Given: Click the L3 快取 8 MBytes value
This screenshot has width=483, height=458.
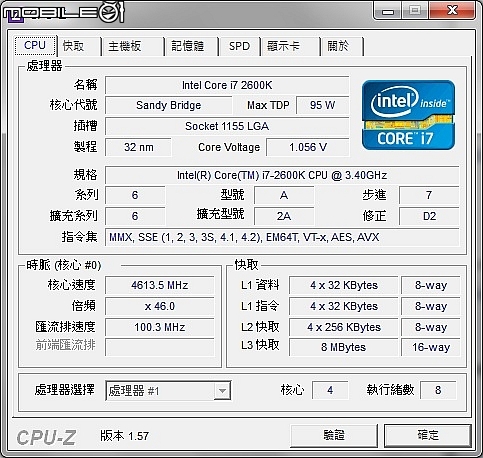Looking at the screenshot, I should pos(344,347).
